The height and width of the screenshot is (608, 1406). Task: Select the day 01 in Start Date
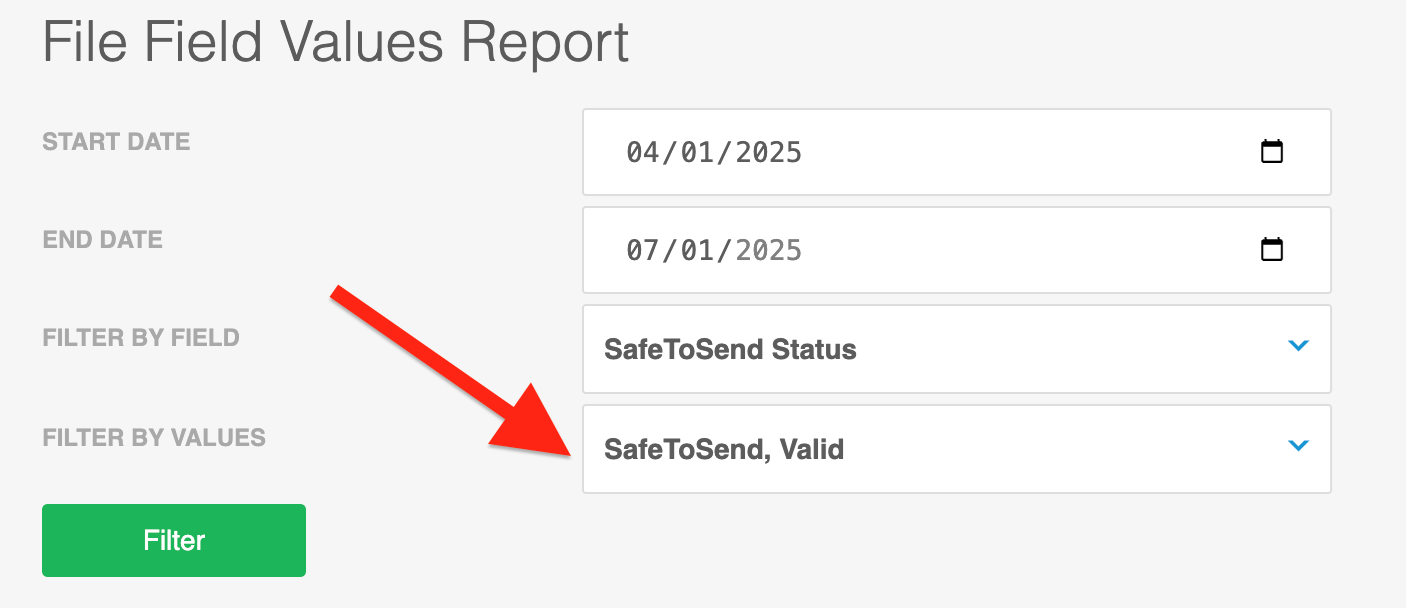[x=698, y=152]
